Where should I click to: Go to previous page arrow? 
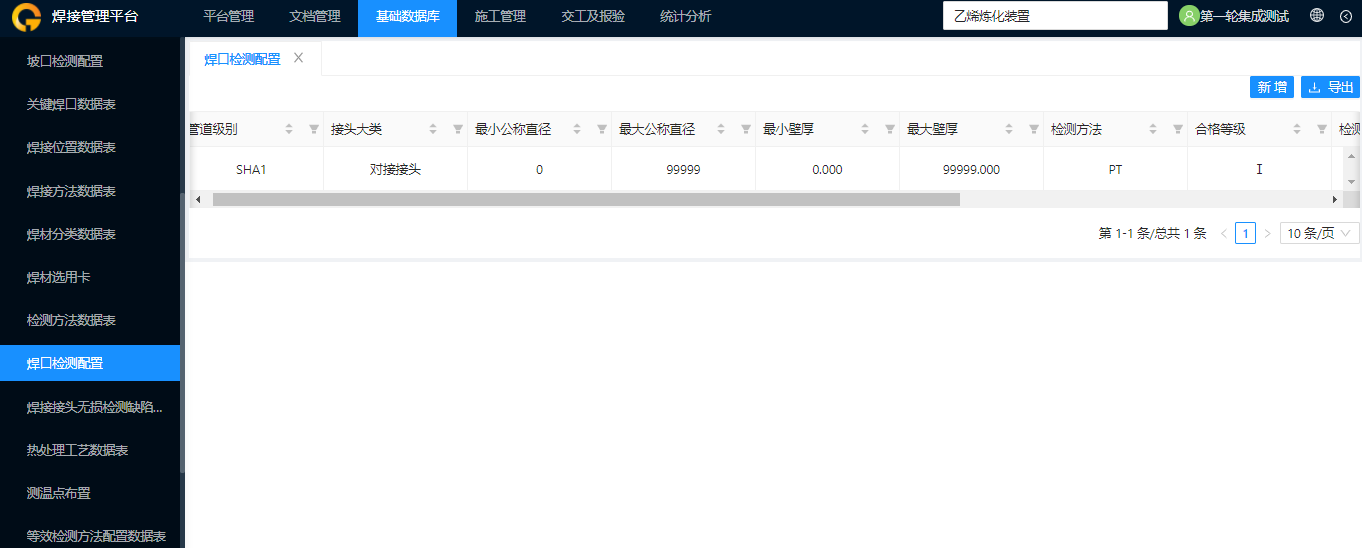click(x=1223, y=233)
